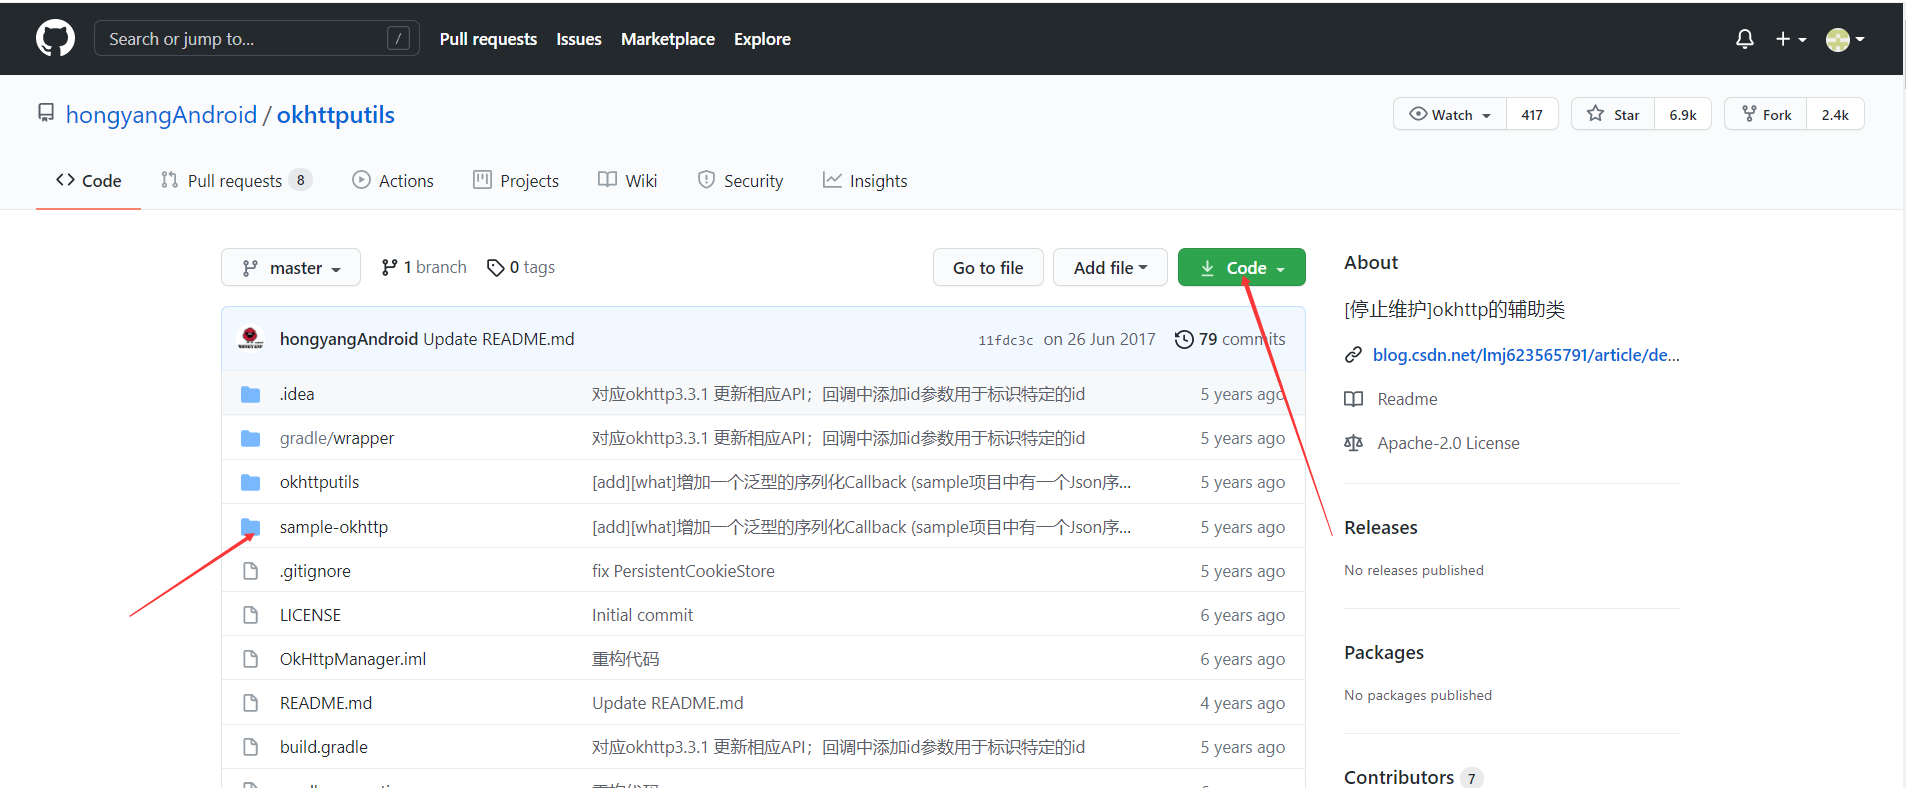The height and width of the screenshot is (788, 1906).
Task: Expand the master branch selector
Action: pos(291,267)
